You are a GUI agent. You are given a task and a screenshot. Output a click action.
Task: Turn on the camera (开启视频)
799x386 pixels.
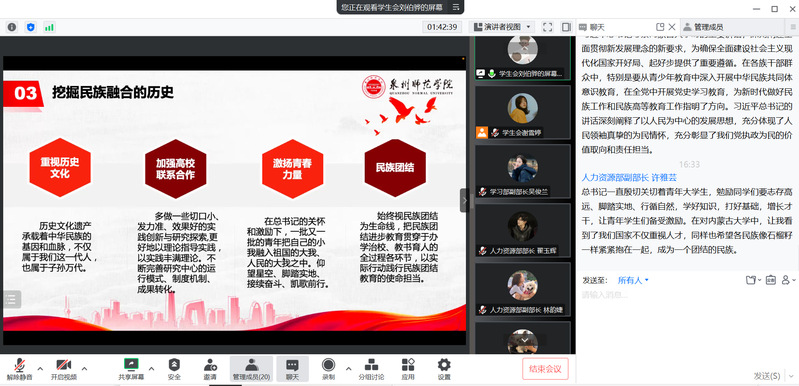click(64, 369)
